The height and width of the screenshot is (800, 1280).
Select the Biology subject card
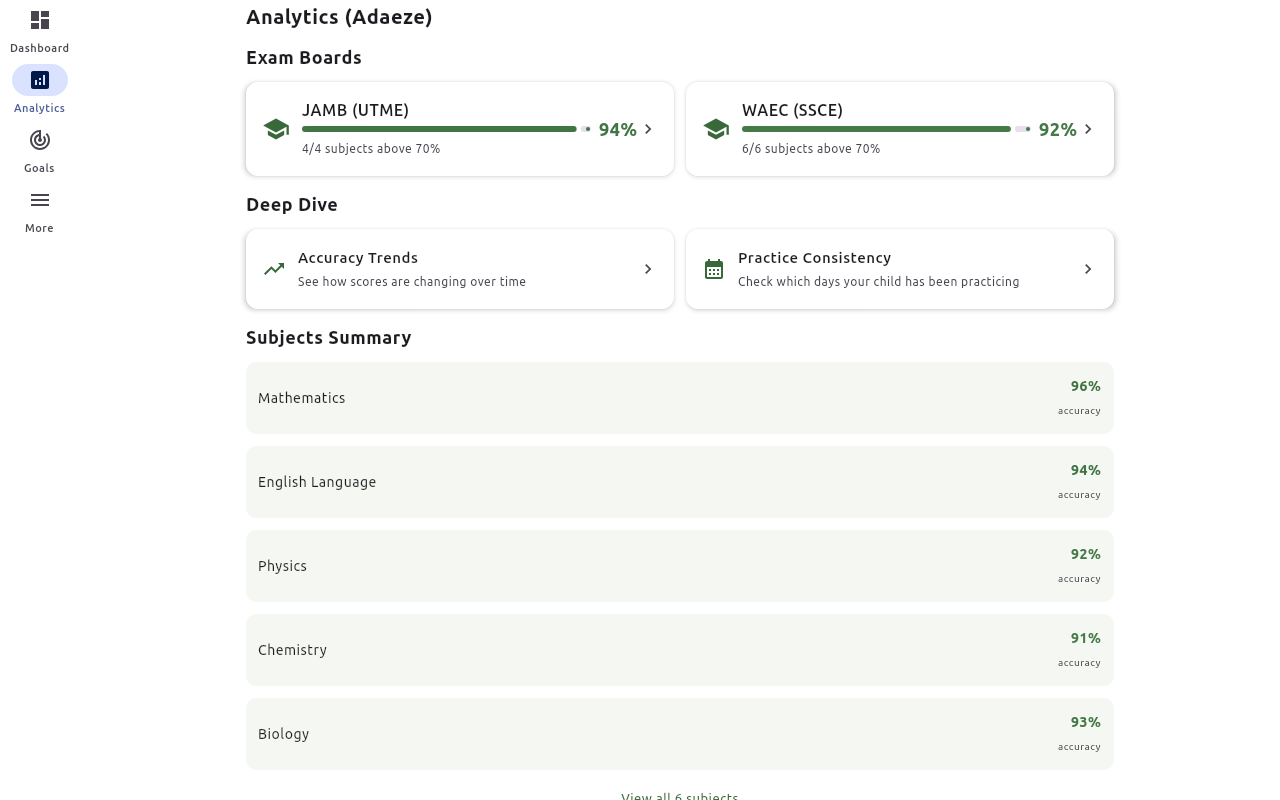[680, 733]
